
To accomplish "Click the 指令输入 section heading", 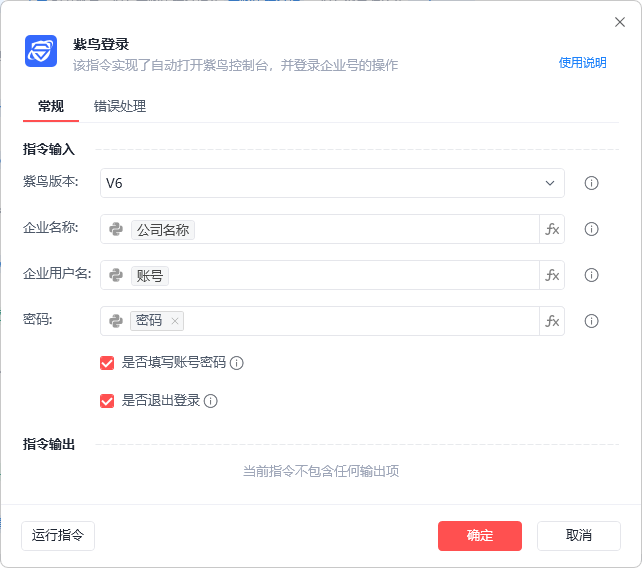I will coord(49,149).
